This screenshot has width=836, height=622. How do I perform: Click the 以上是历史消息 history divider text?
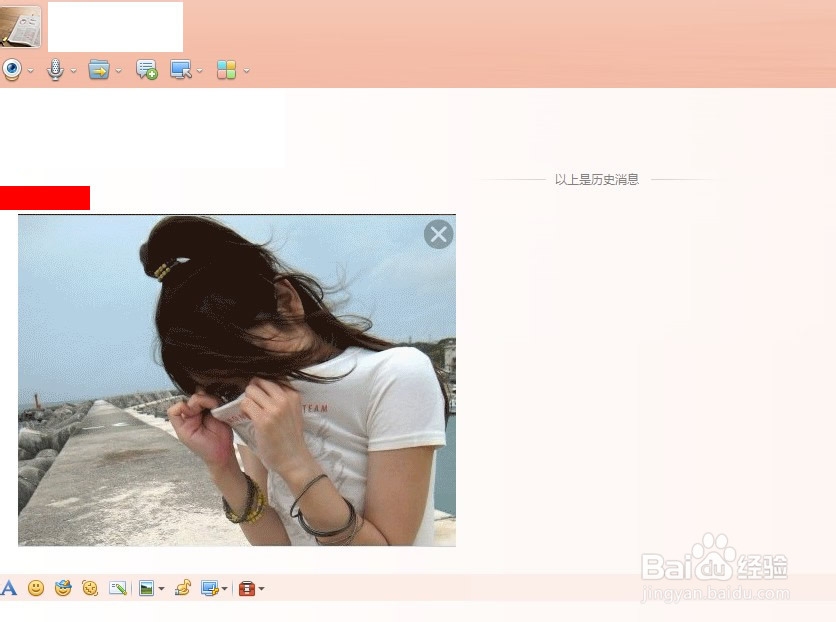point(597,180)
